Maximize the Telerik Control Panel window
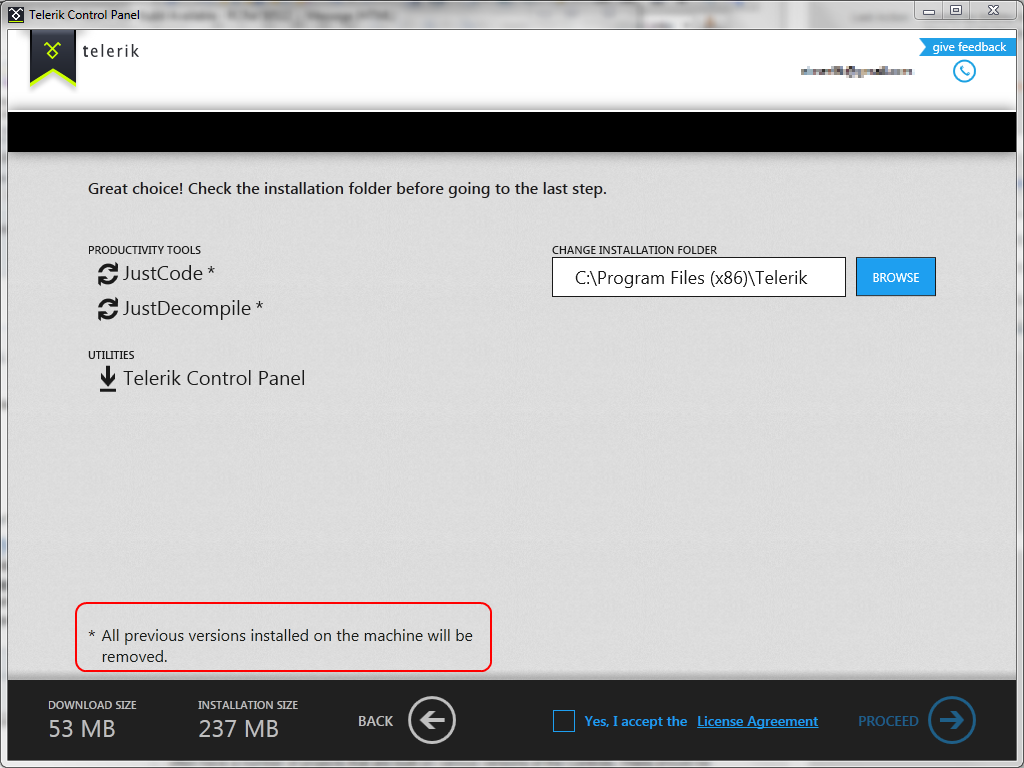1024x768 pixels. click(956, 10)
